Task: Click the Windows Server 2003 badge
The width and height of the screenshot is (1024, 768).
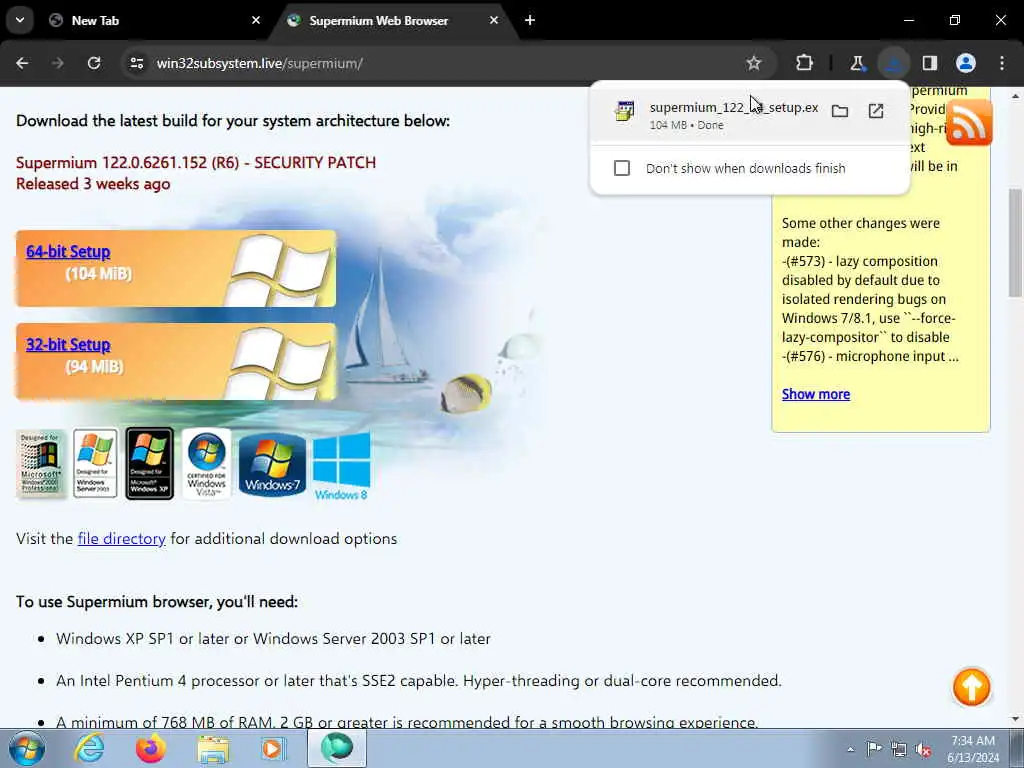Action: click(x=95, y=463)
